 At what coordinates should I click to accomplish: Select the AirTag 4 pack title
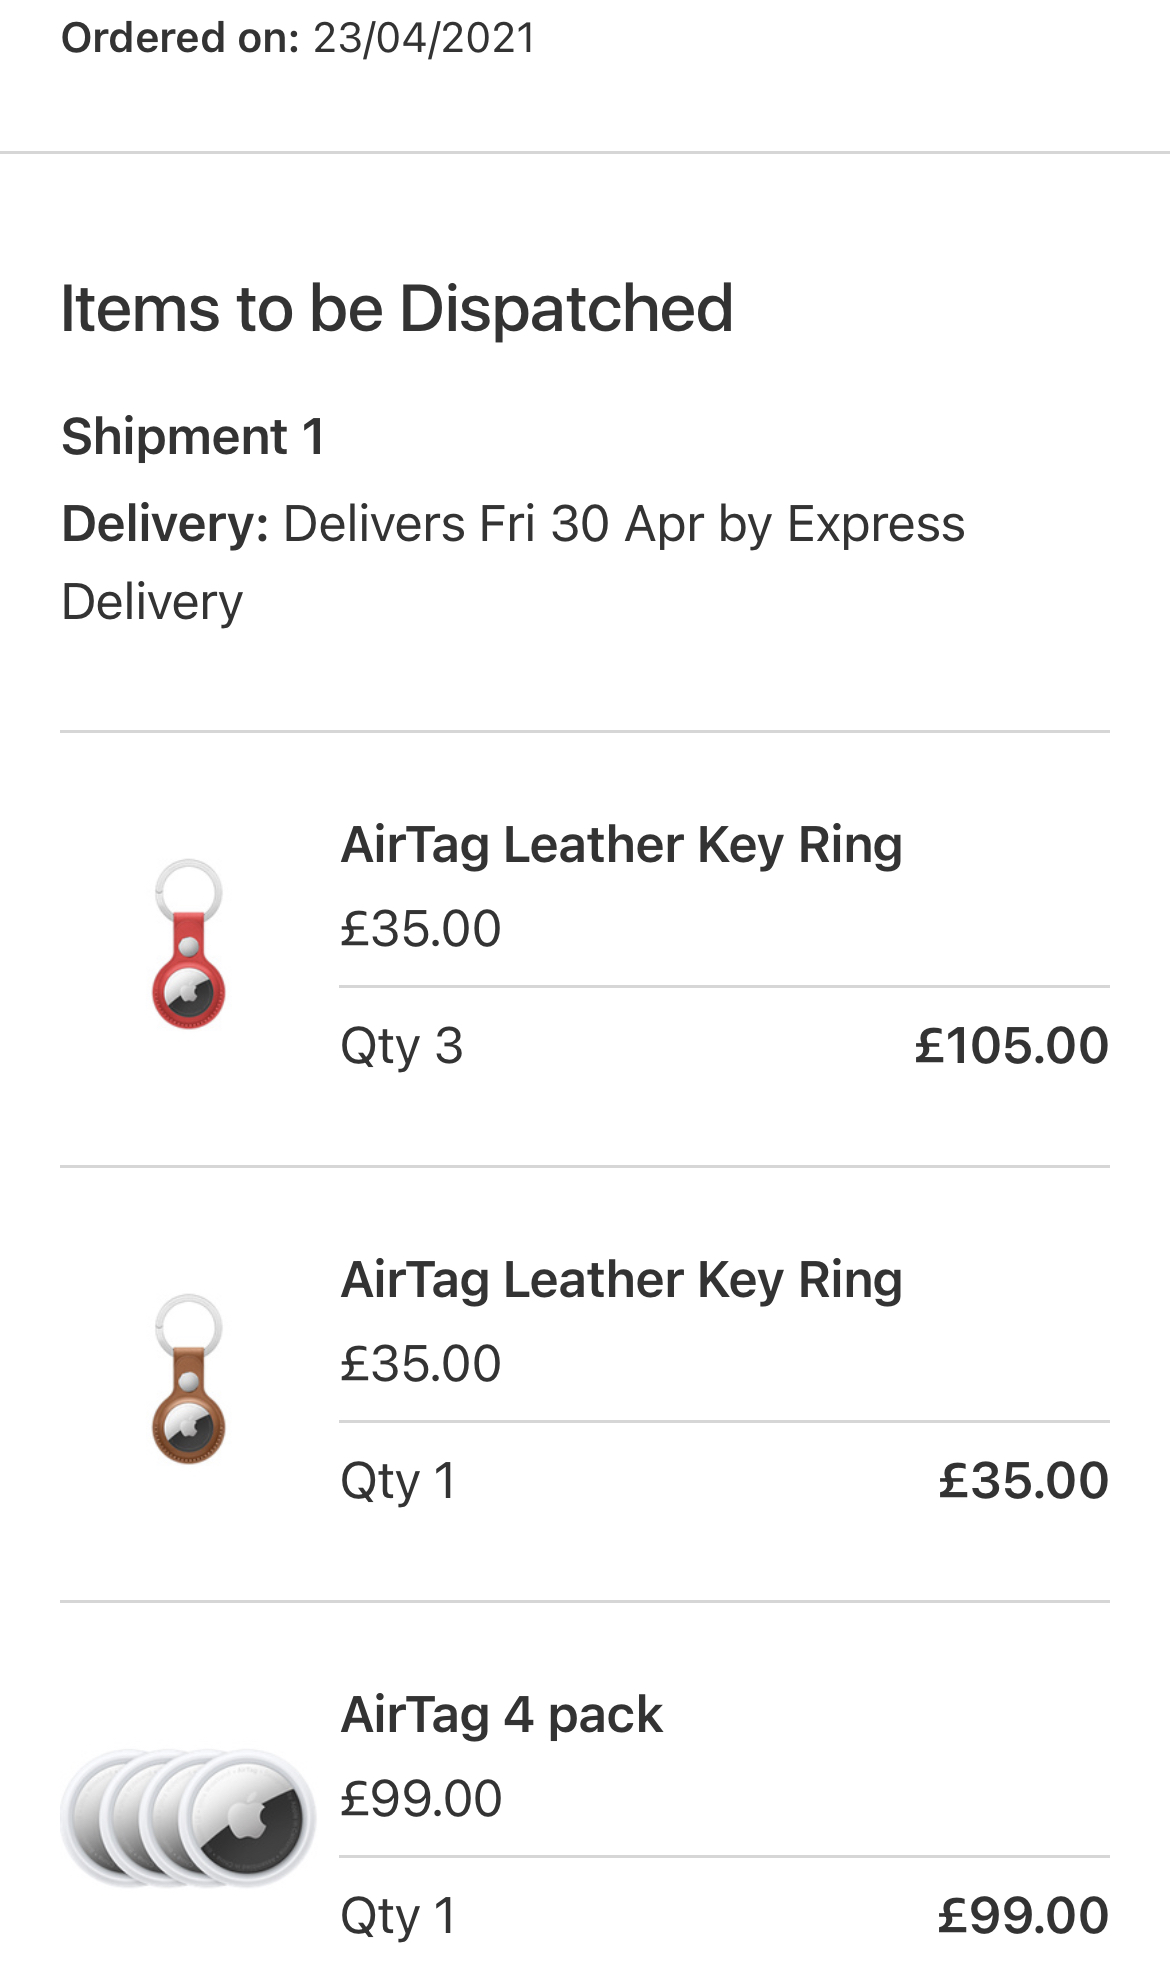point(501,1715)
